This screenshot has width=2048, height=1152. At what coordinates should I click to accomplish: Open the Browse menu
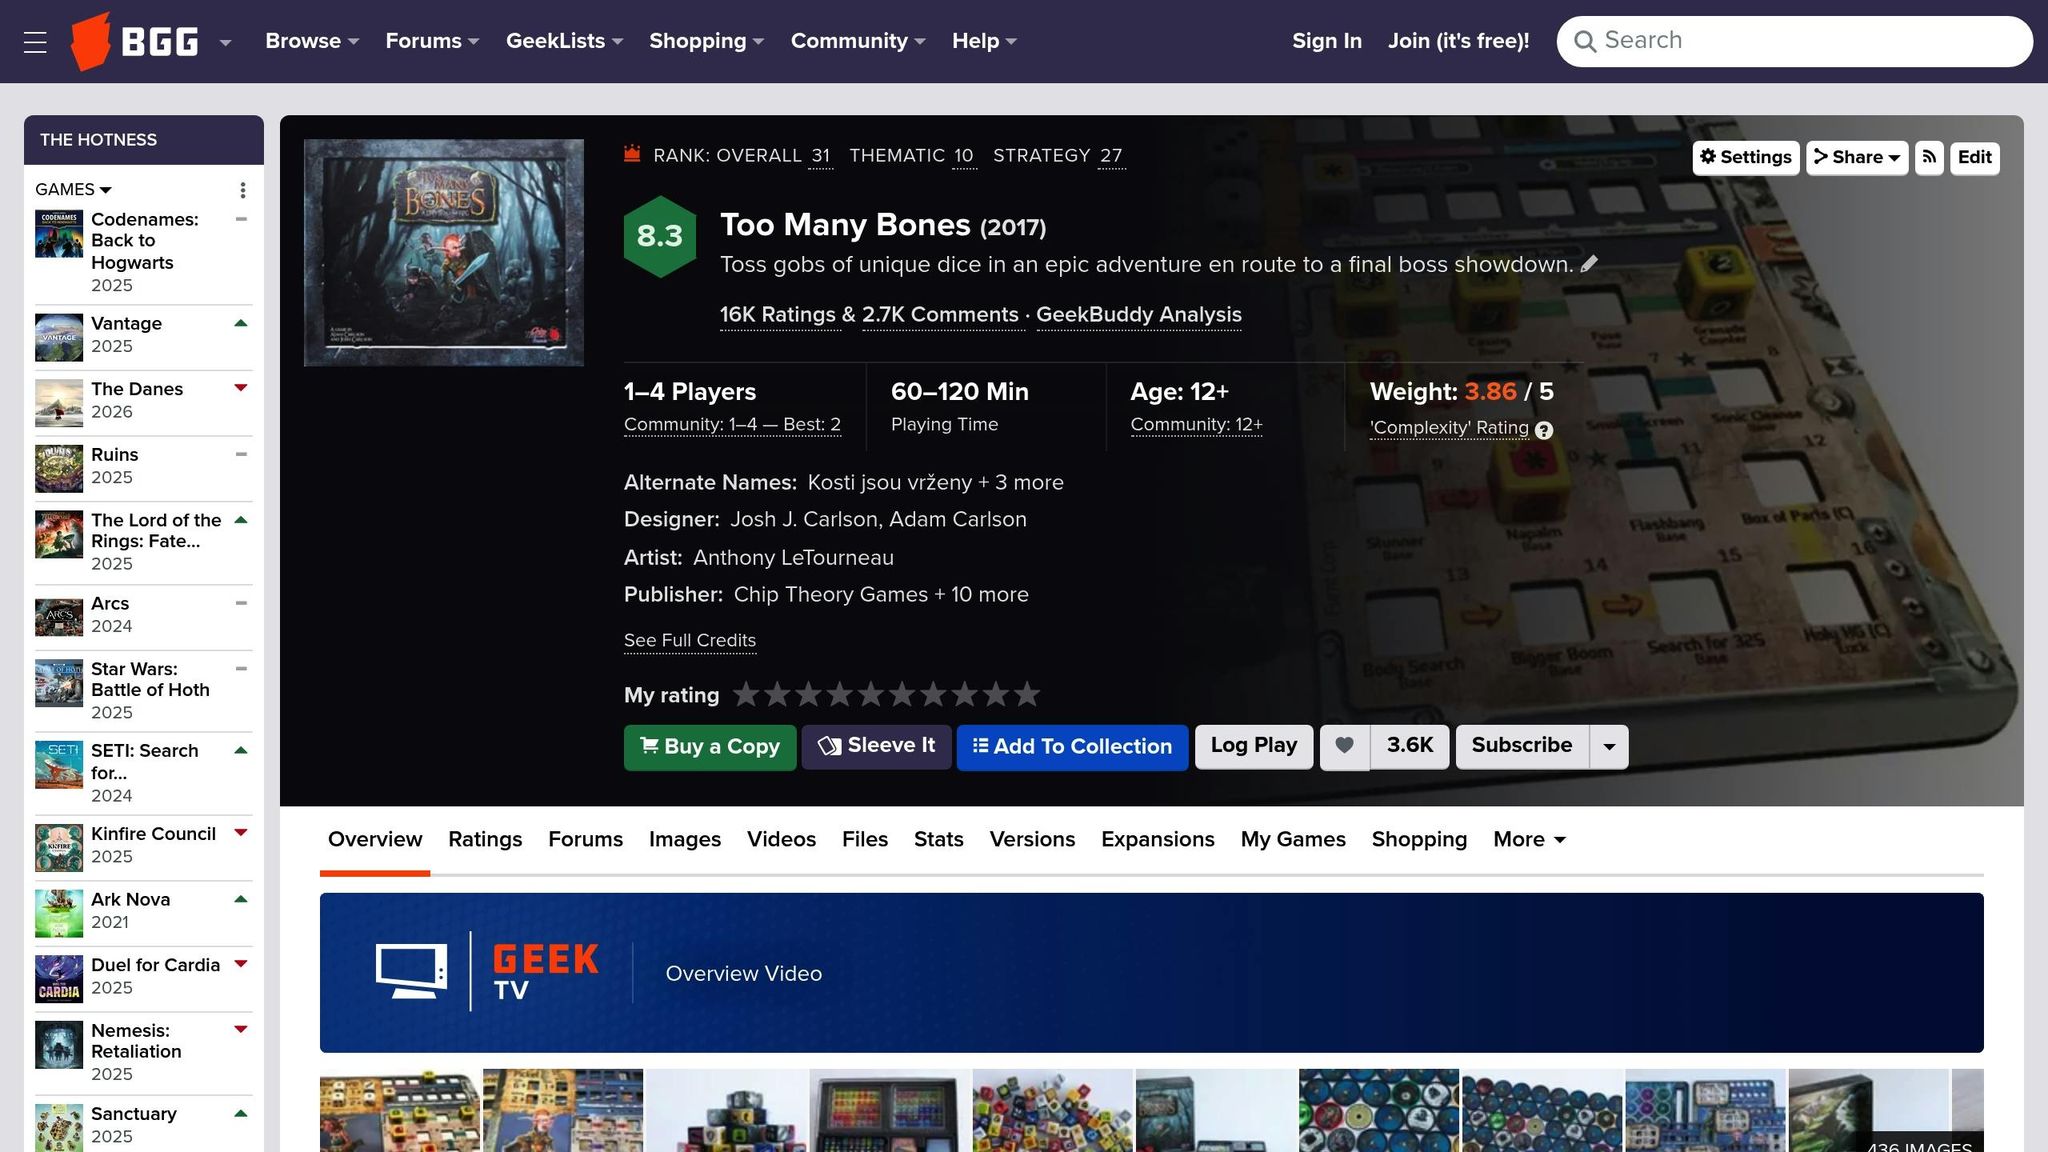point(312,41)
